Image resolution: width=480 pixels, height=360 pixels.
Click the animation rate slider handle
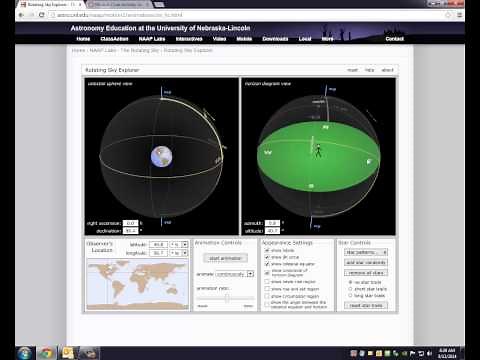point(227,298)
